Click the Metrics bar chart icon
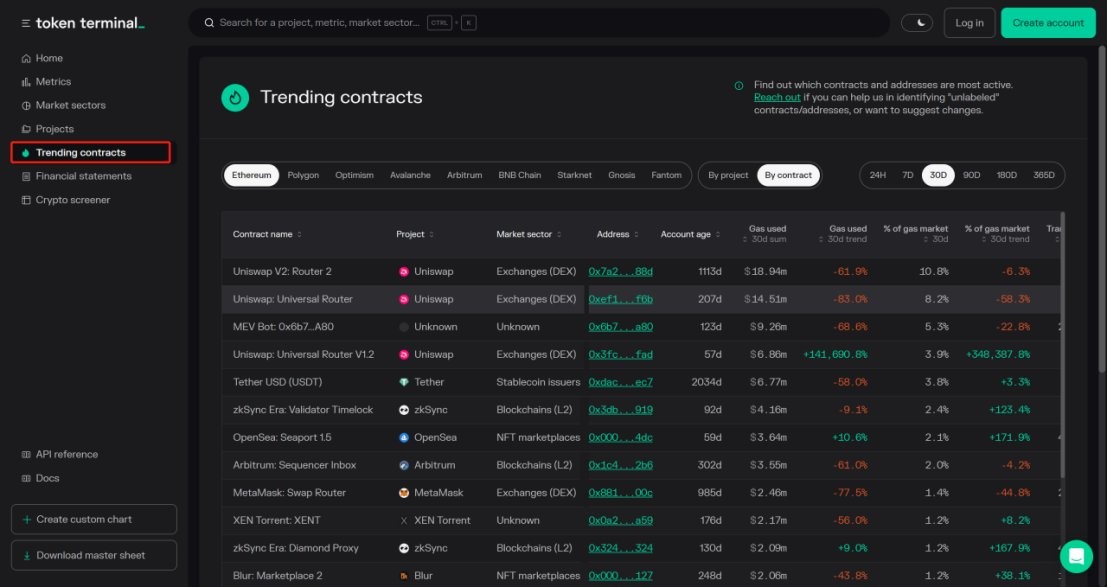This screenshot has width=1108, height=588. tap(26, 82)
